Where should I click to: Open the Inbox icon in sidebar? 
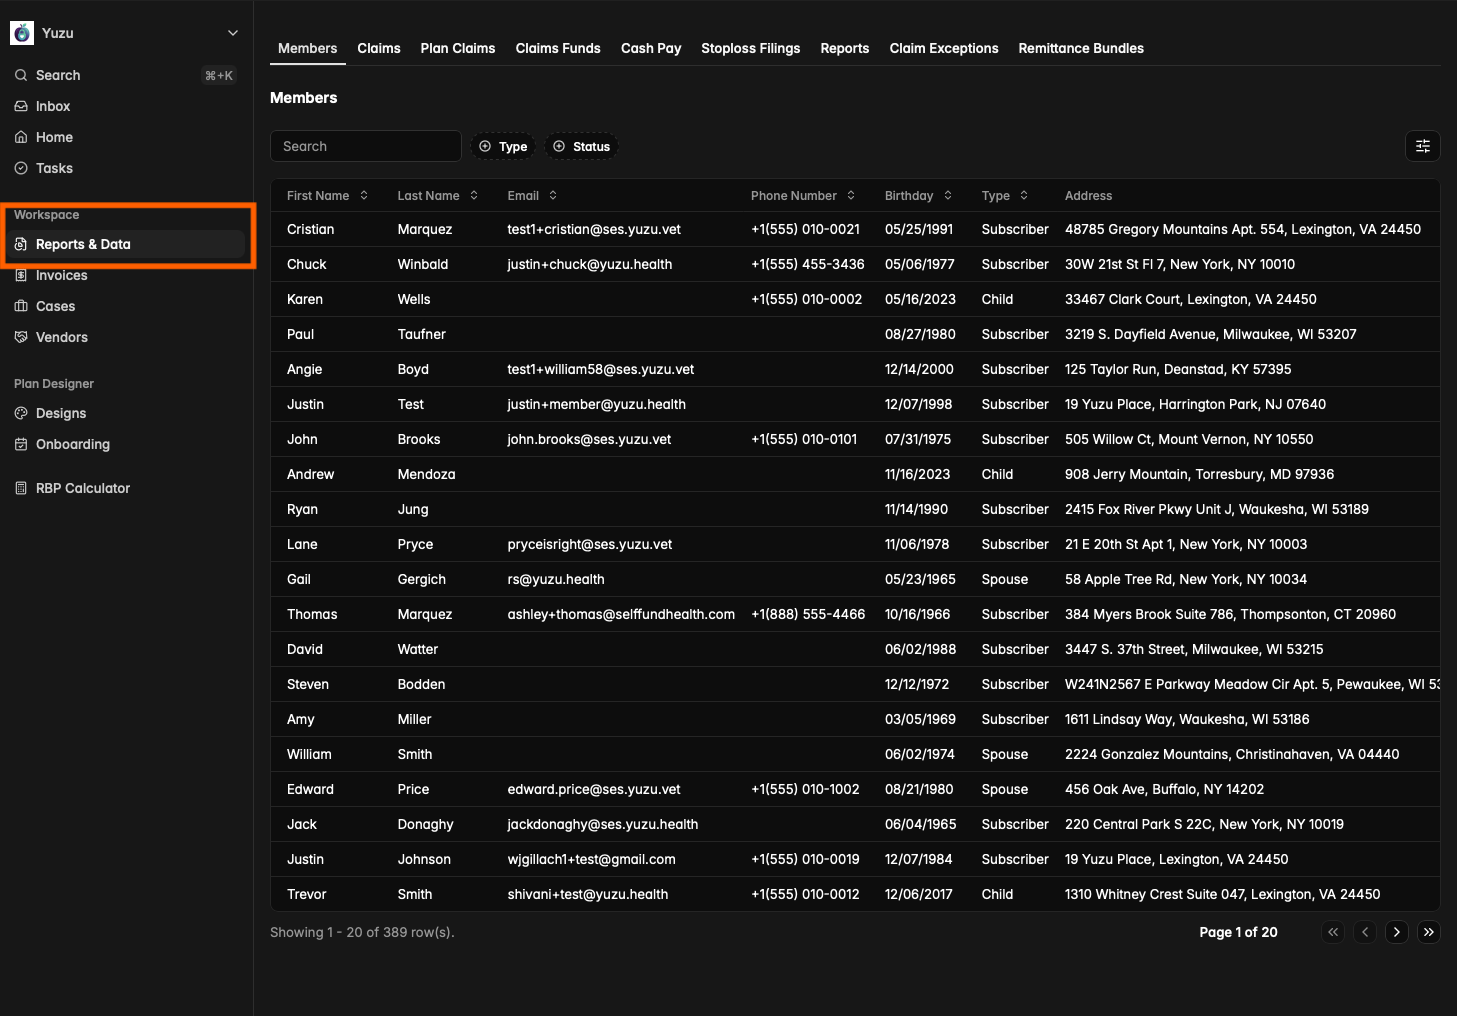point(21,106)
